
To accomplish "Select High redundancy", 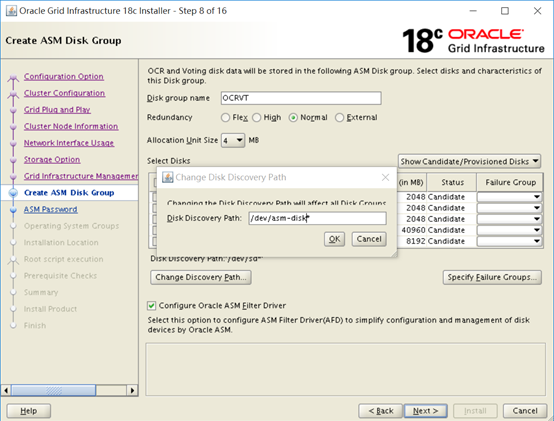I will pyautogui.click(x=257, y=118).
